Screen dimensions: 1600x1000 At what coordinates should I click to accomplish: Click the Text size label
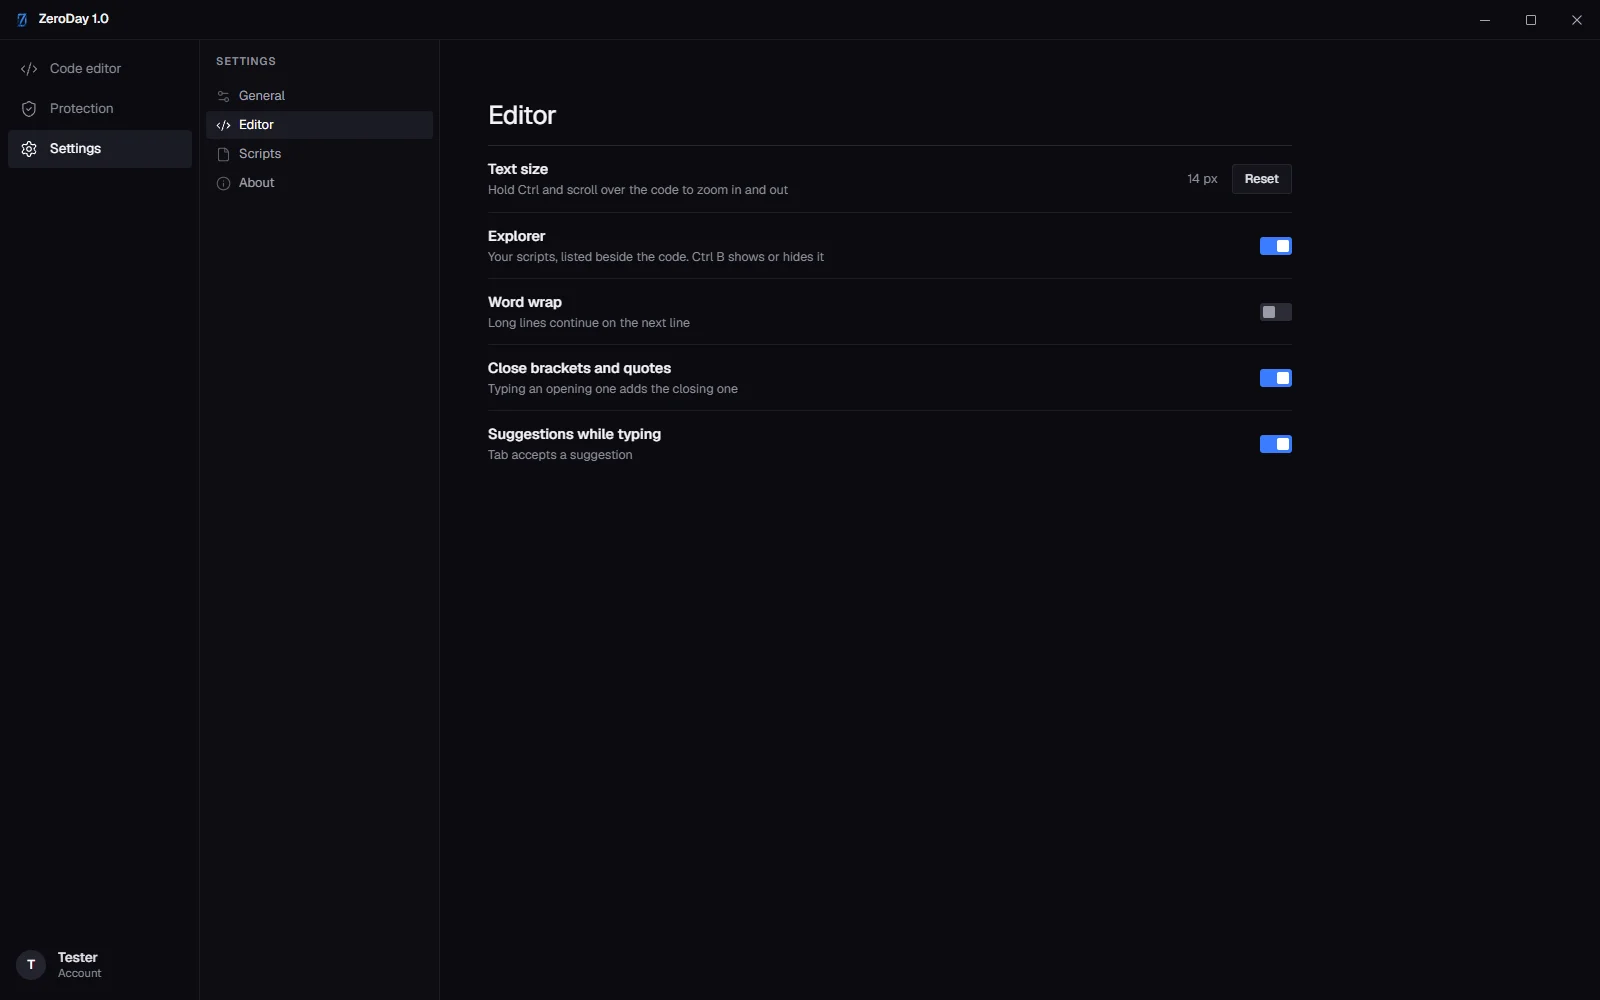coord(518,169)
